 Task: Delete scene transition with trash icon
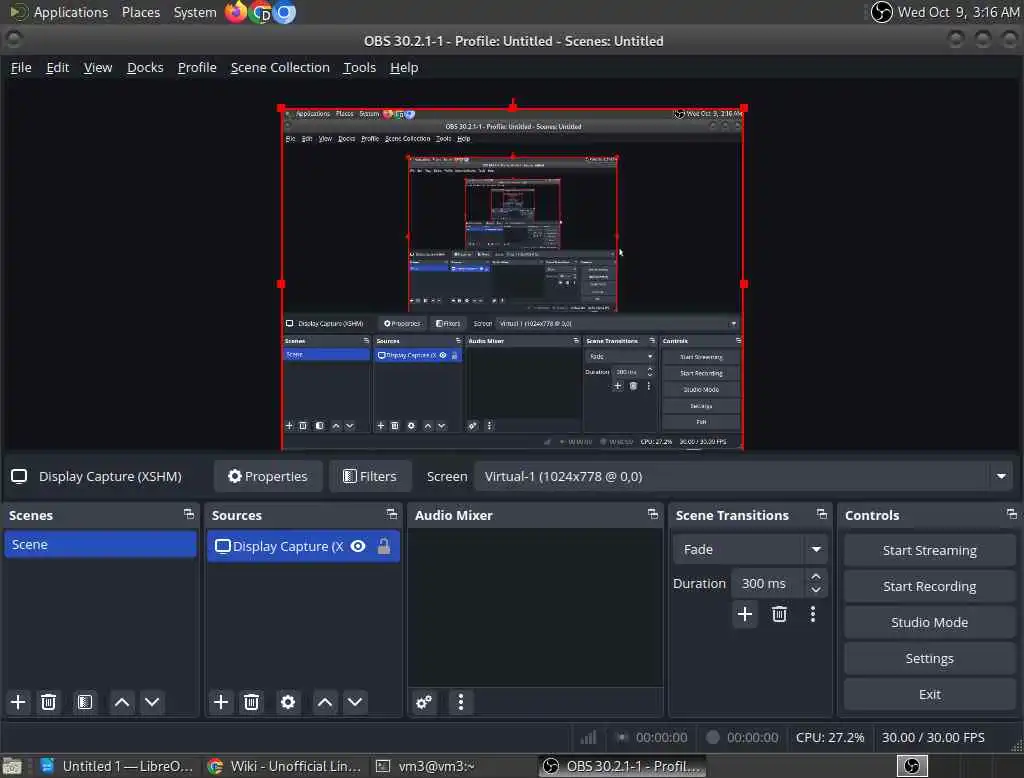pos(779,614)
